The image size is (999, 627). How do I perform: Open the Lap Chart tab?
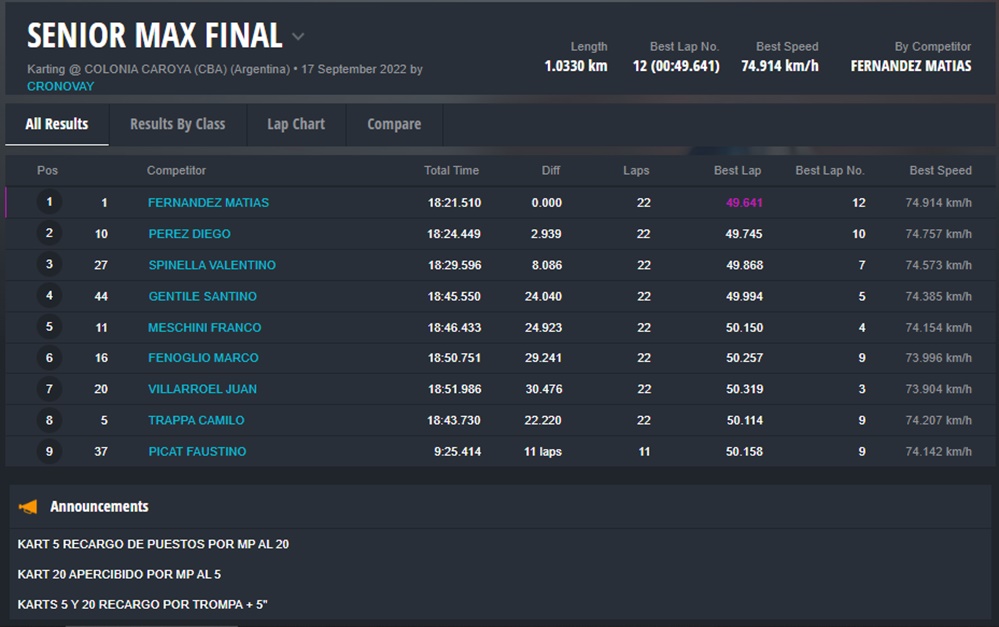coord(295,124)
